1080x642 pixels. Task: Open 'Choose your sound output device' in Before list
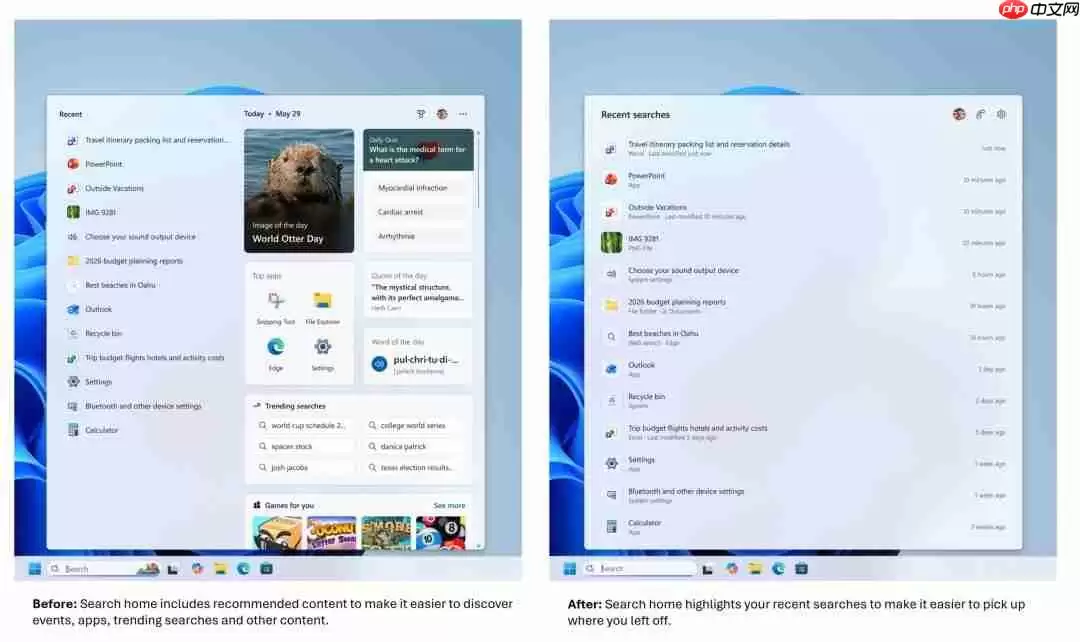[132, 236]
